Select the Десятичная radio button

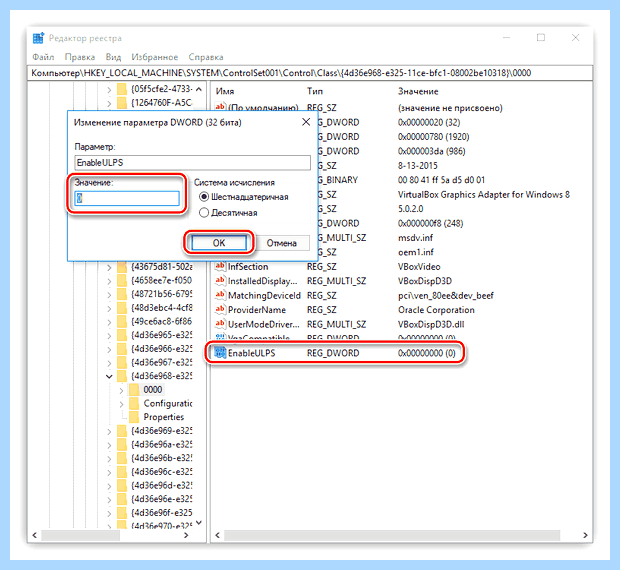pyautogui.click(x=204, y=213)
